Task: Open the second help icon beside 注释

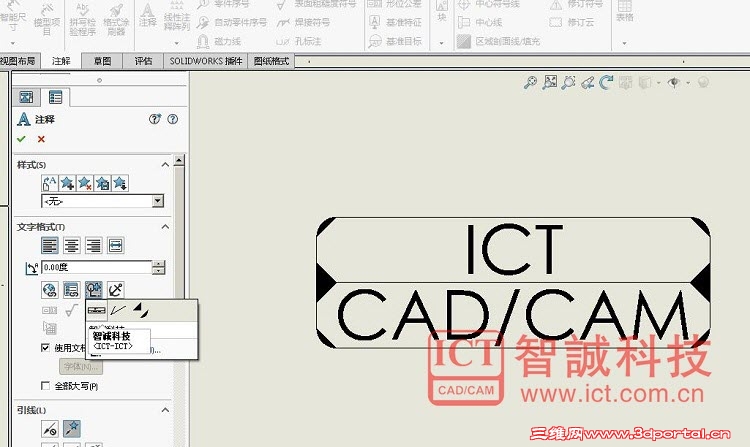Action: coord(173,119)
